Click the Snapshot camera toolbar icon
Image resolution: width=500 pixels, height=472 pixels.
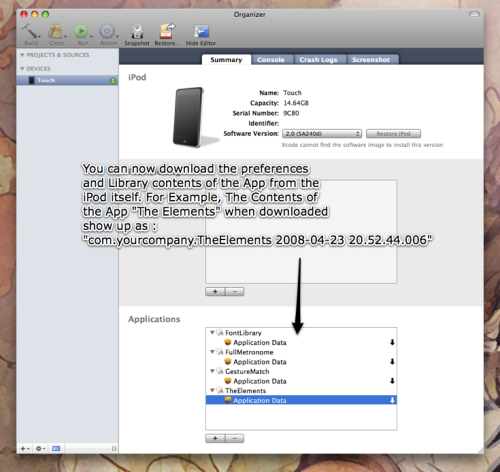tap(137, 32)
